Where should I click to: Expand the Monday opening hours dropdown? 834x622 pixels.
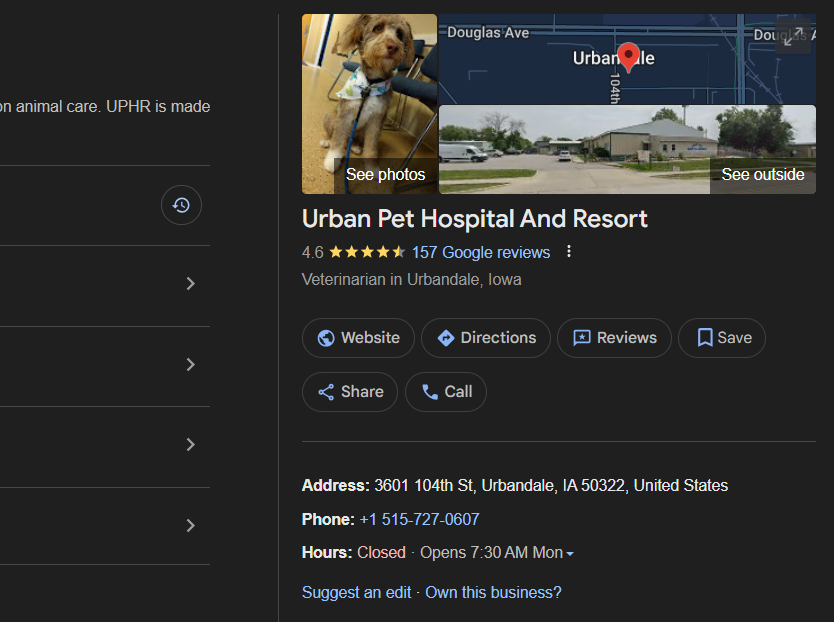(568, 553)
